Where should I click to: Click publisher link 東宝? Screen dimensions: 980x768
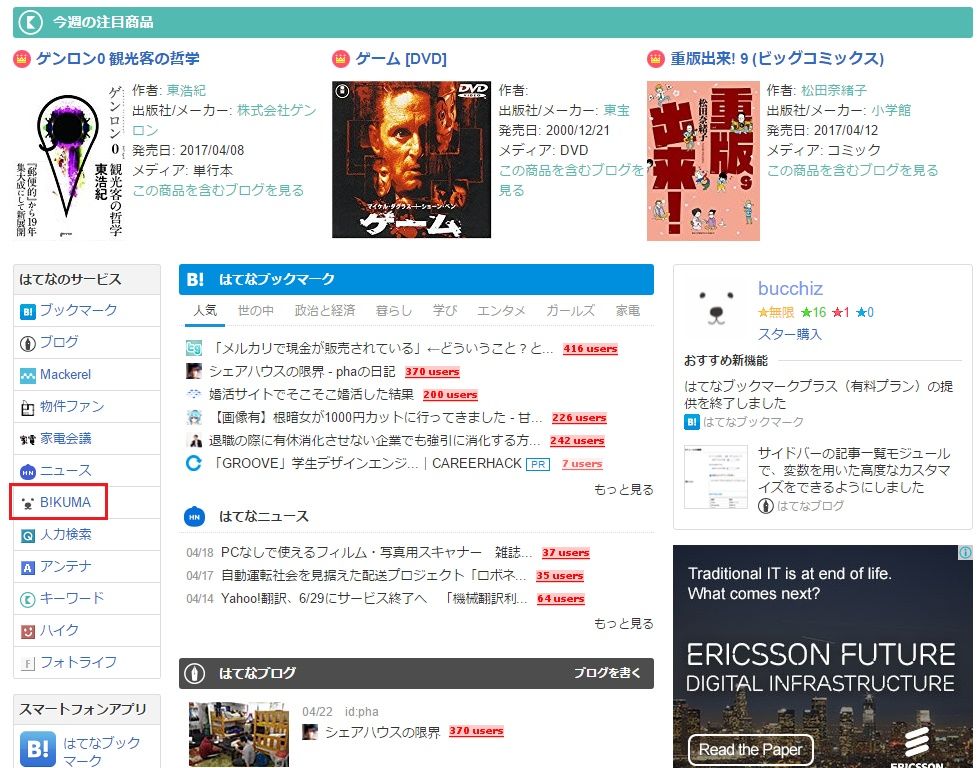[x=616, y=111]
